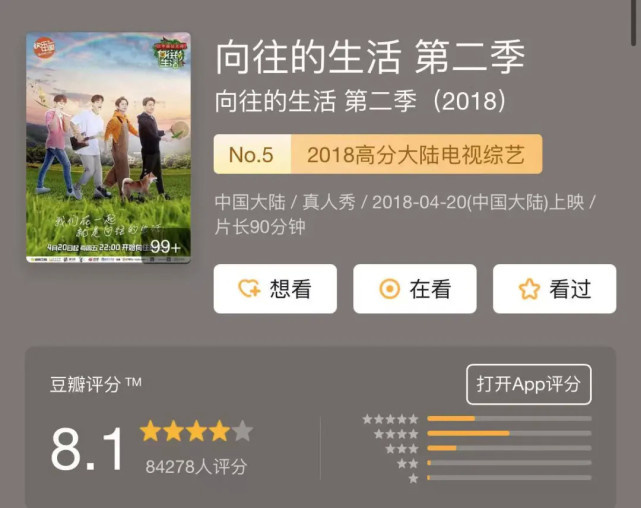Mark show as 看过
This screenshot has width=641, height=508.
pyautogui.click(x=555, y=289)
